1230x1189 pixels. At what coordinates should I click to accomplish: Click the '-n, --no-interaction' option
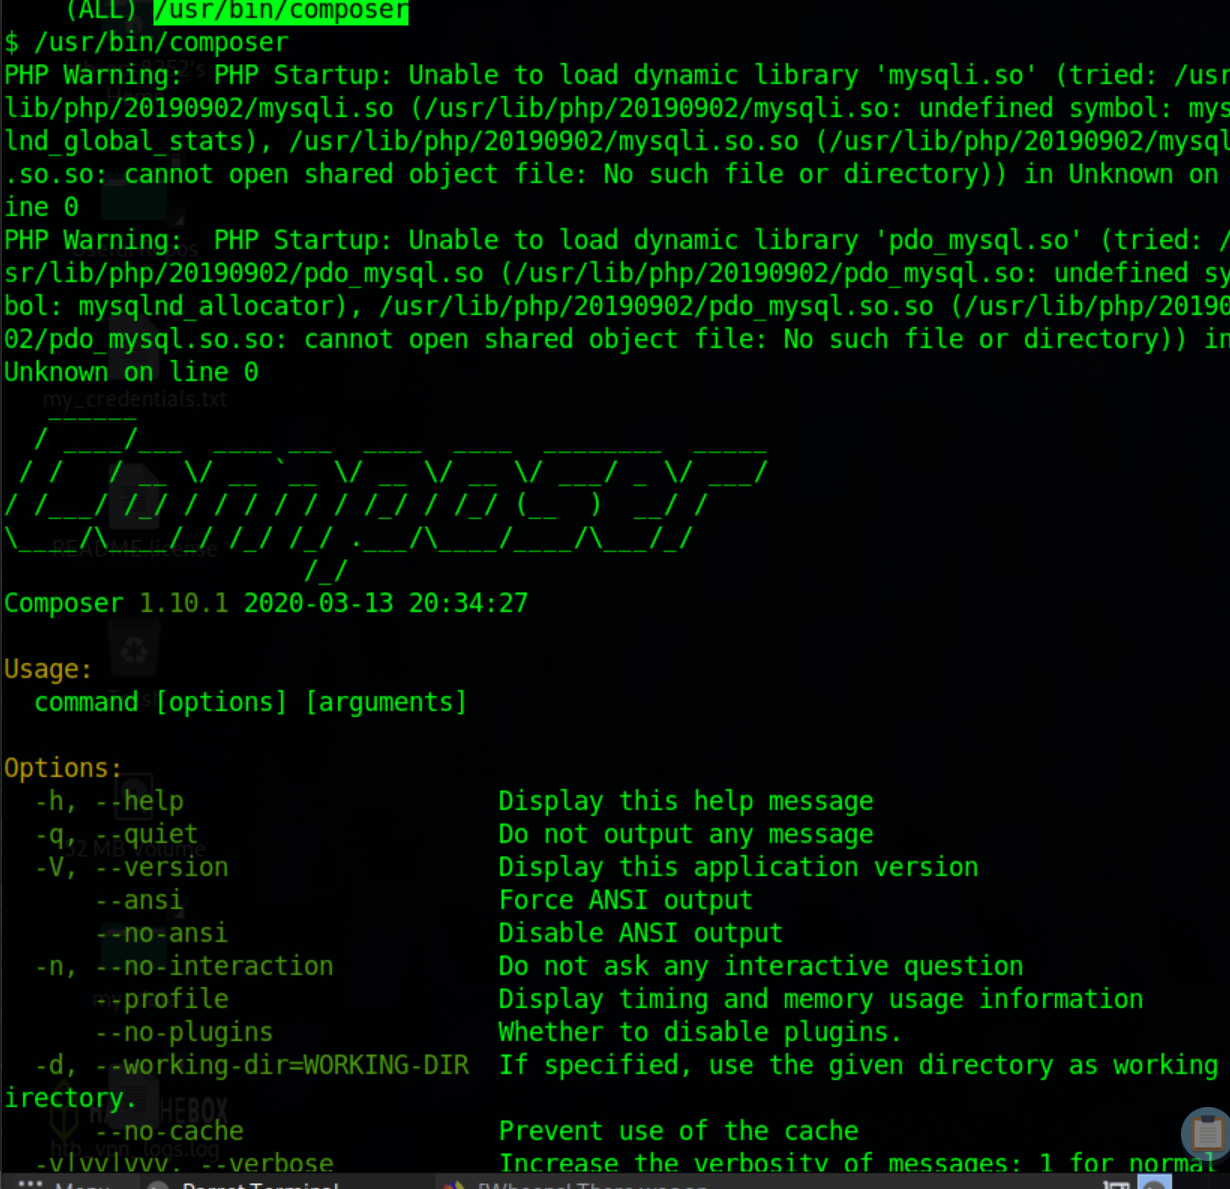tap(184, 966)
